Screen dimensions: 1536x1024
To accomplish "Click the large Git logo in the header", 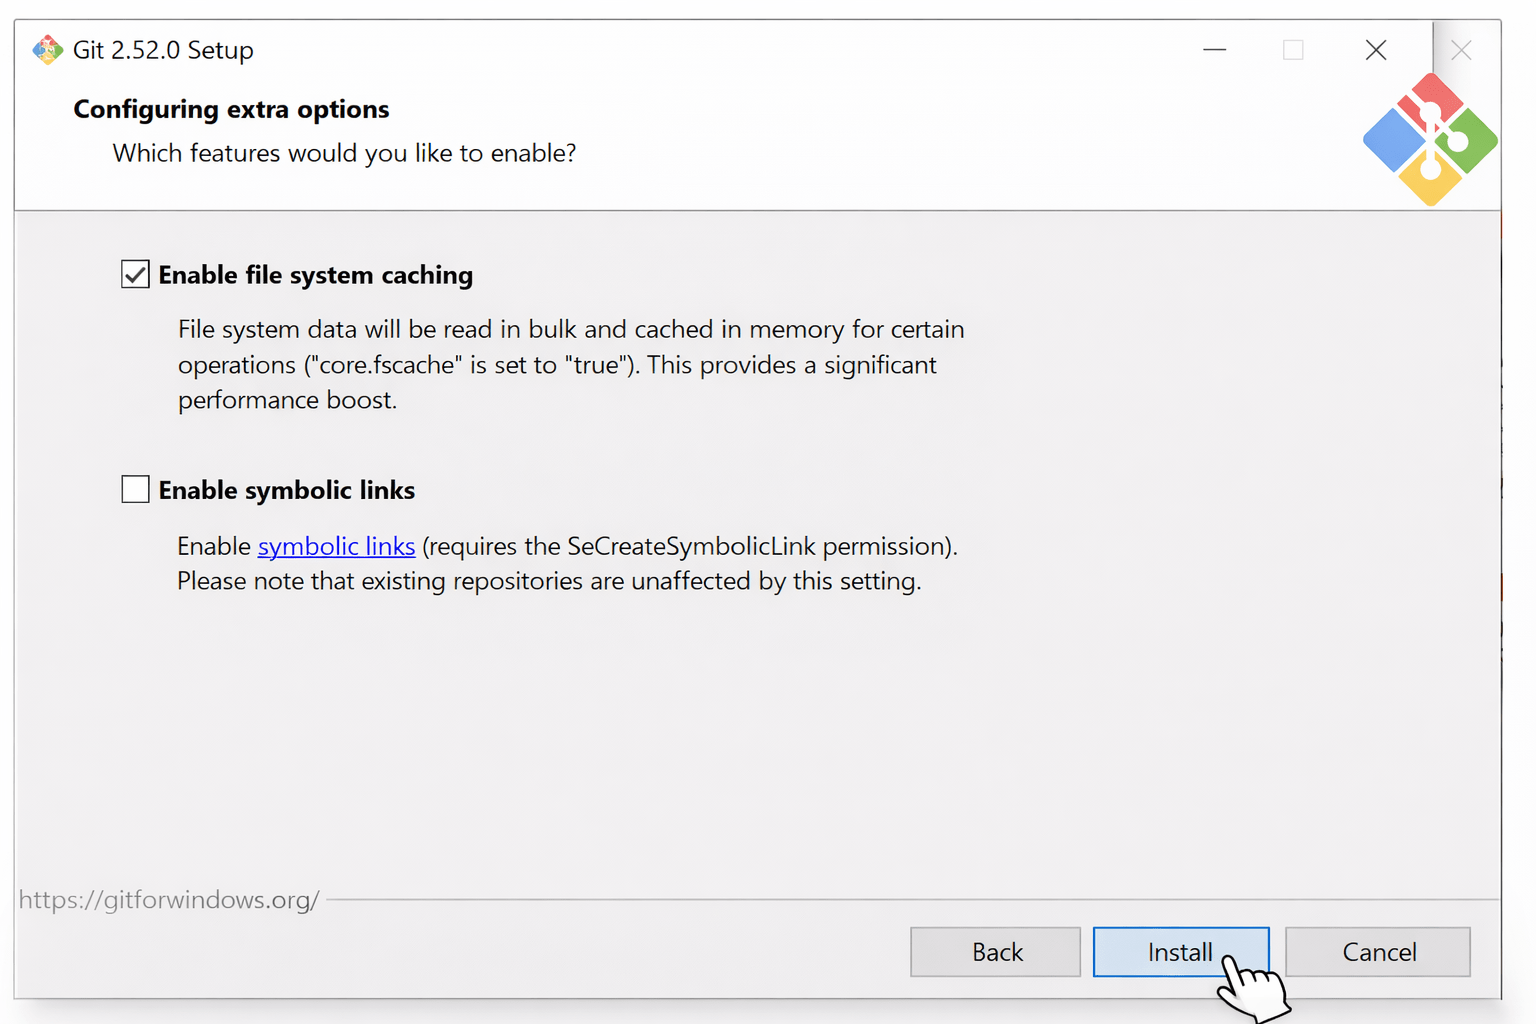I will click(1430, 139).
